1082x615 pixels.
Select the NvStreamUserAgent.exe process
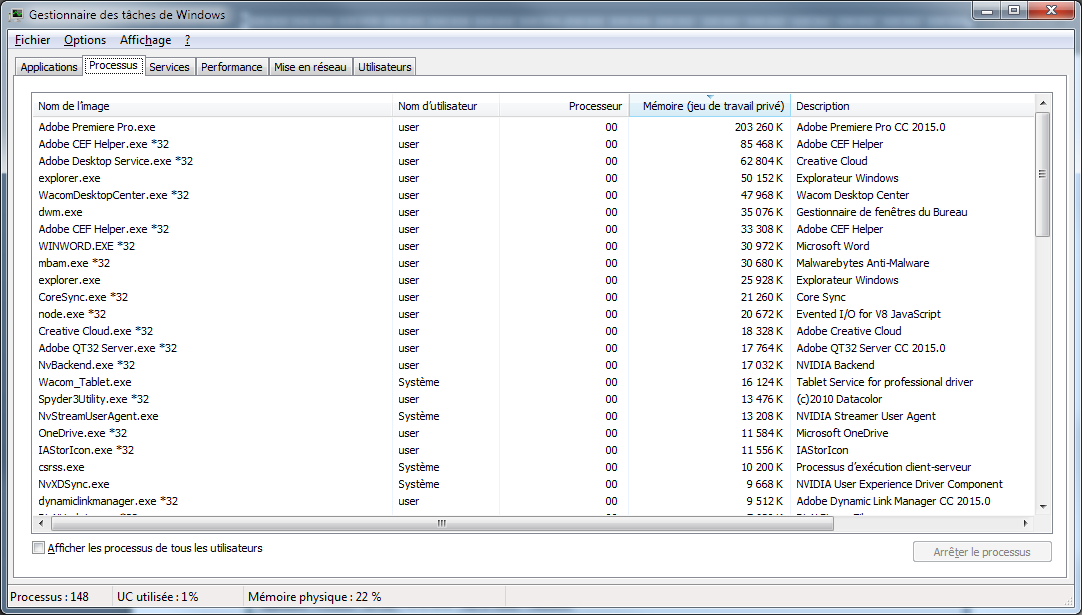[x=533, y=416]
